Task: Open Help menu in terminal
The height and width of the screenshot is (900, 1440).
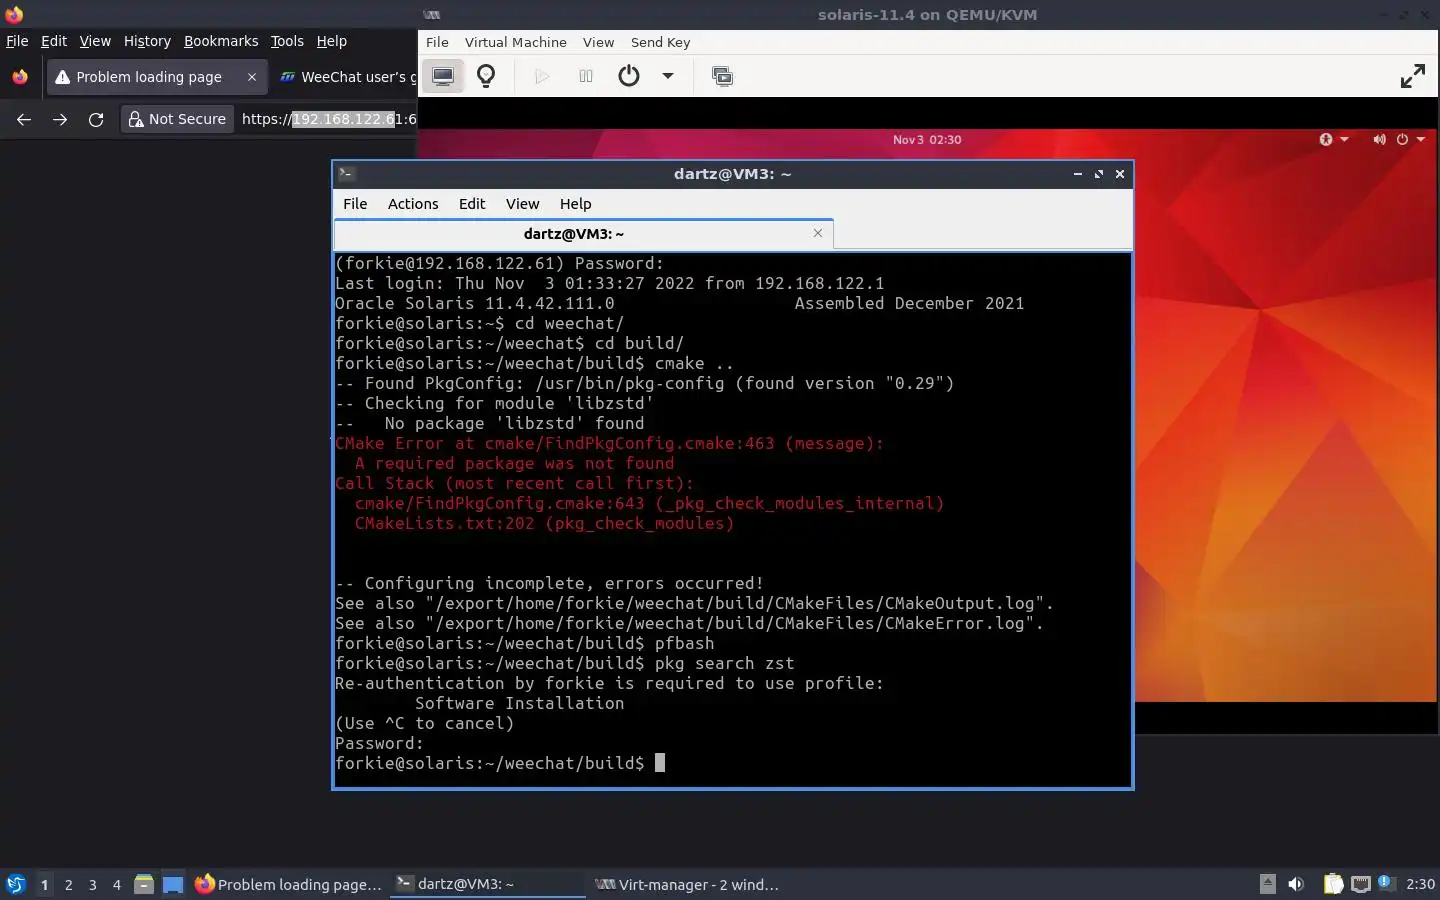Action: click(x=575, y=203)
